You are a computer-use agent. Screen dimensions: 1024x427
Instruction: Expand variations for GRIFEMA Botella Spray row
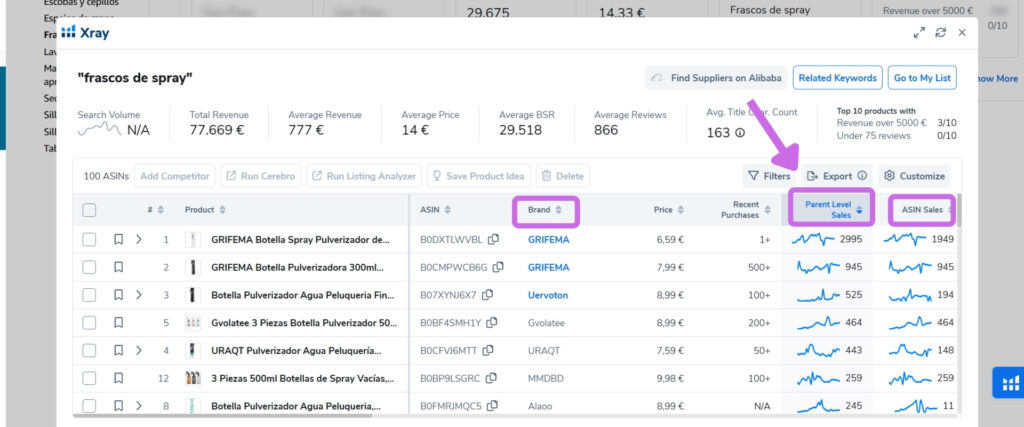coord(138,240)
